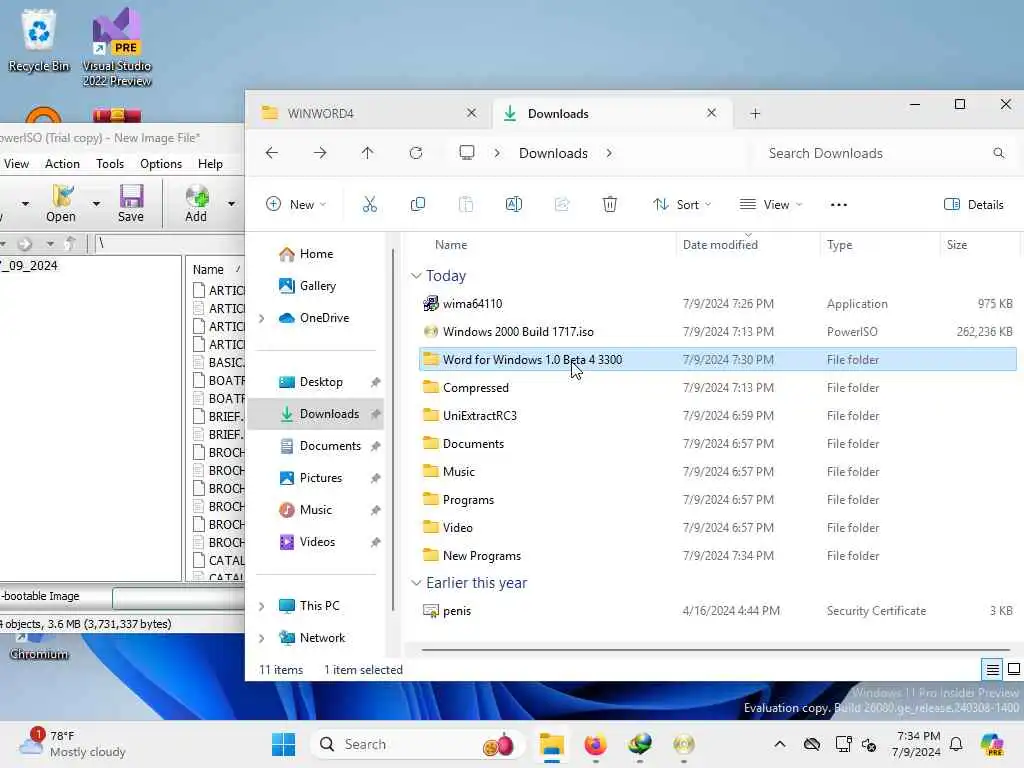Image resolution: width=1024 pixels, height=768 pixels.
Task: Click the Save icon in PowerISO toolbar
Action: coord(131,203)
